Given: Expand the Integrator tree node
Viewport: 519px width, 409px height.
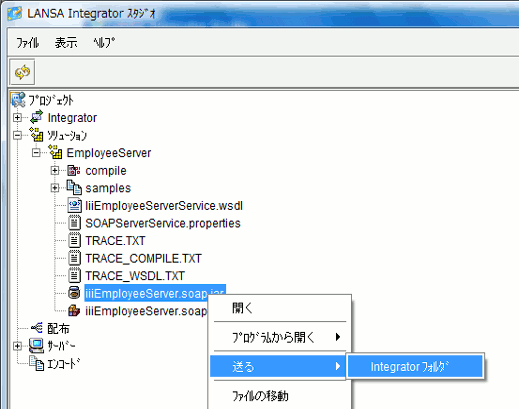Looking at the screenshot, I should point(17,118).
